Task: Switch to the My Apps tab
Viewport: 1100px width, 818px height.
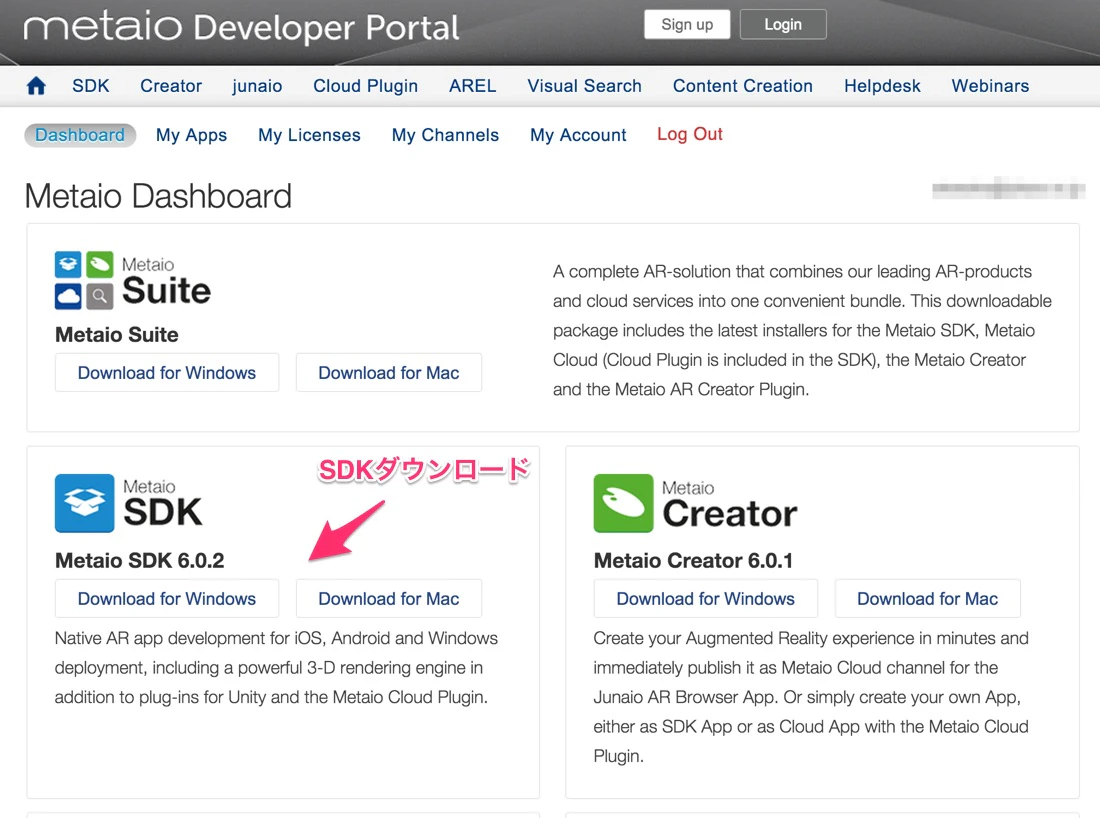Action: tap(192, 135)
